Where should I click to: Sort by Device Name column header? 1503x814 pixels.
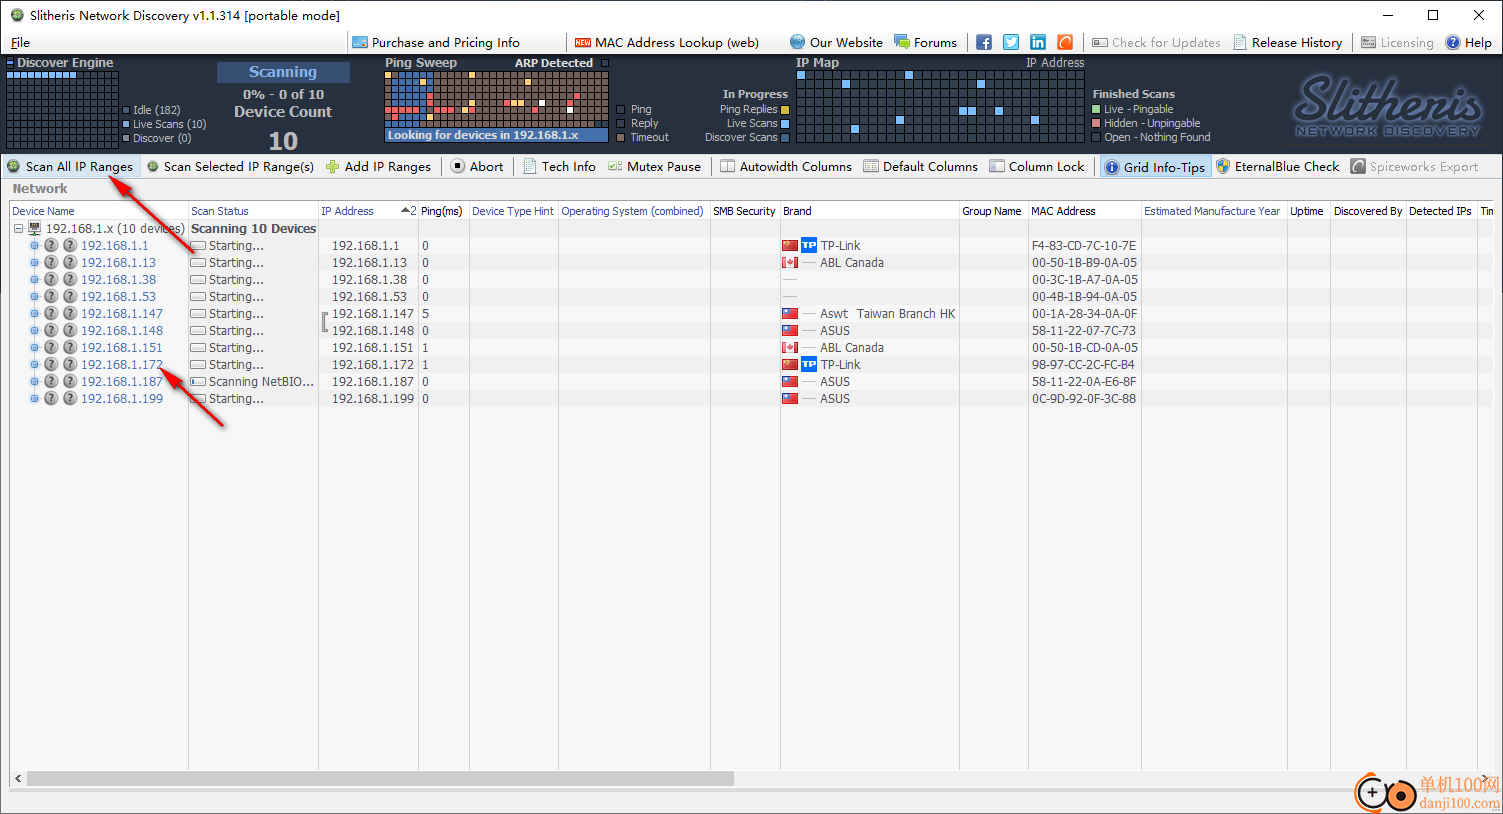(99, 211)
